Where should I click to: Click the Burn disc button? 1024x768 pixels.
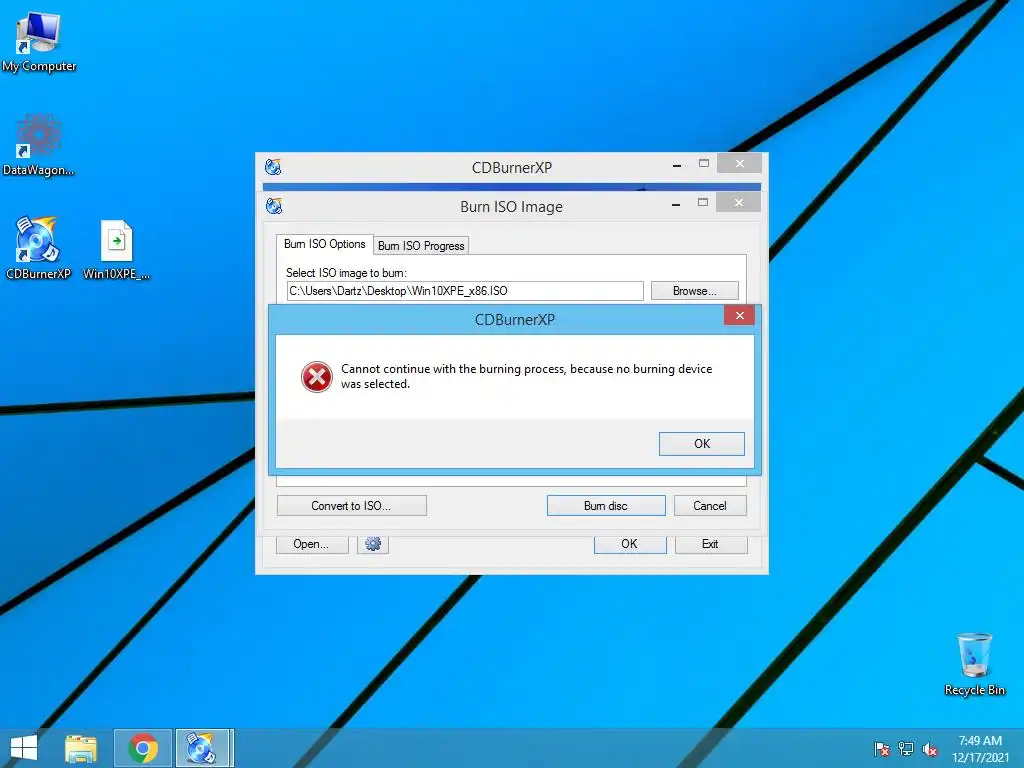coord(605,505)
